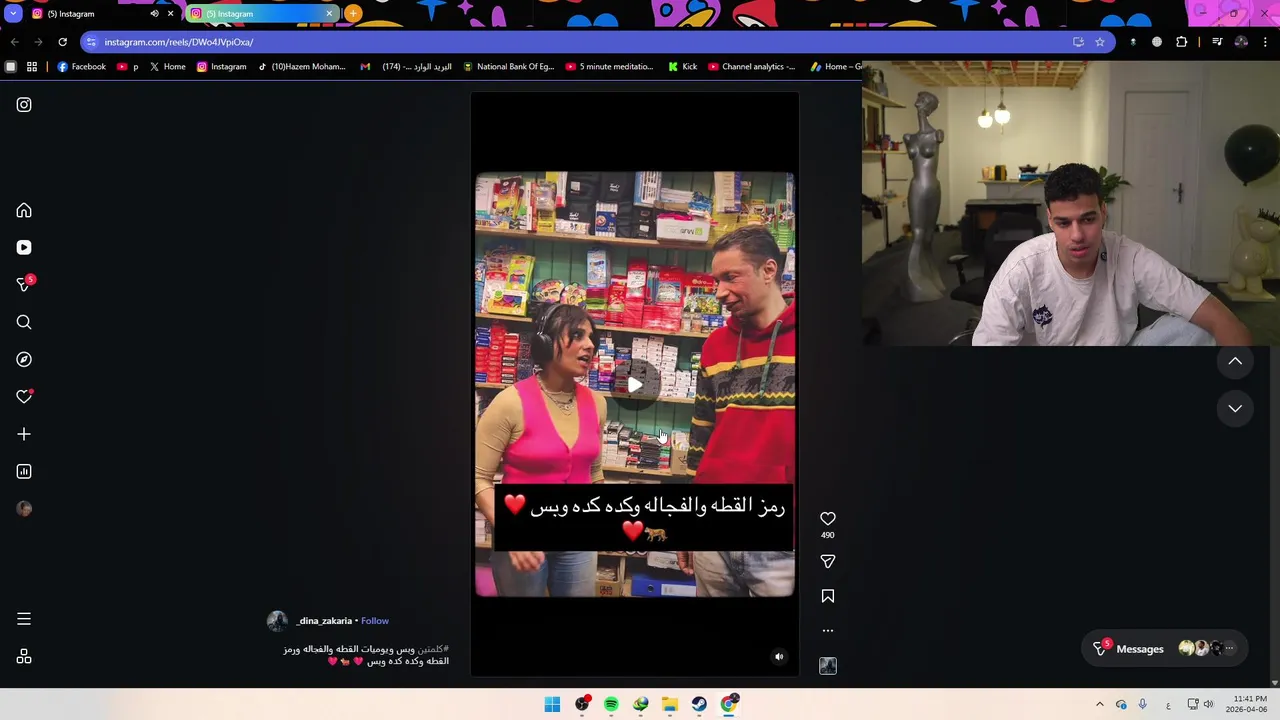Reload the Instagram page
1280x720 pixels.
click(x=62, y=42)
